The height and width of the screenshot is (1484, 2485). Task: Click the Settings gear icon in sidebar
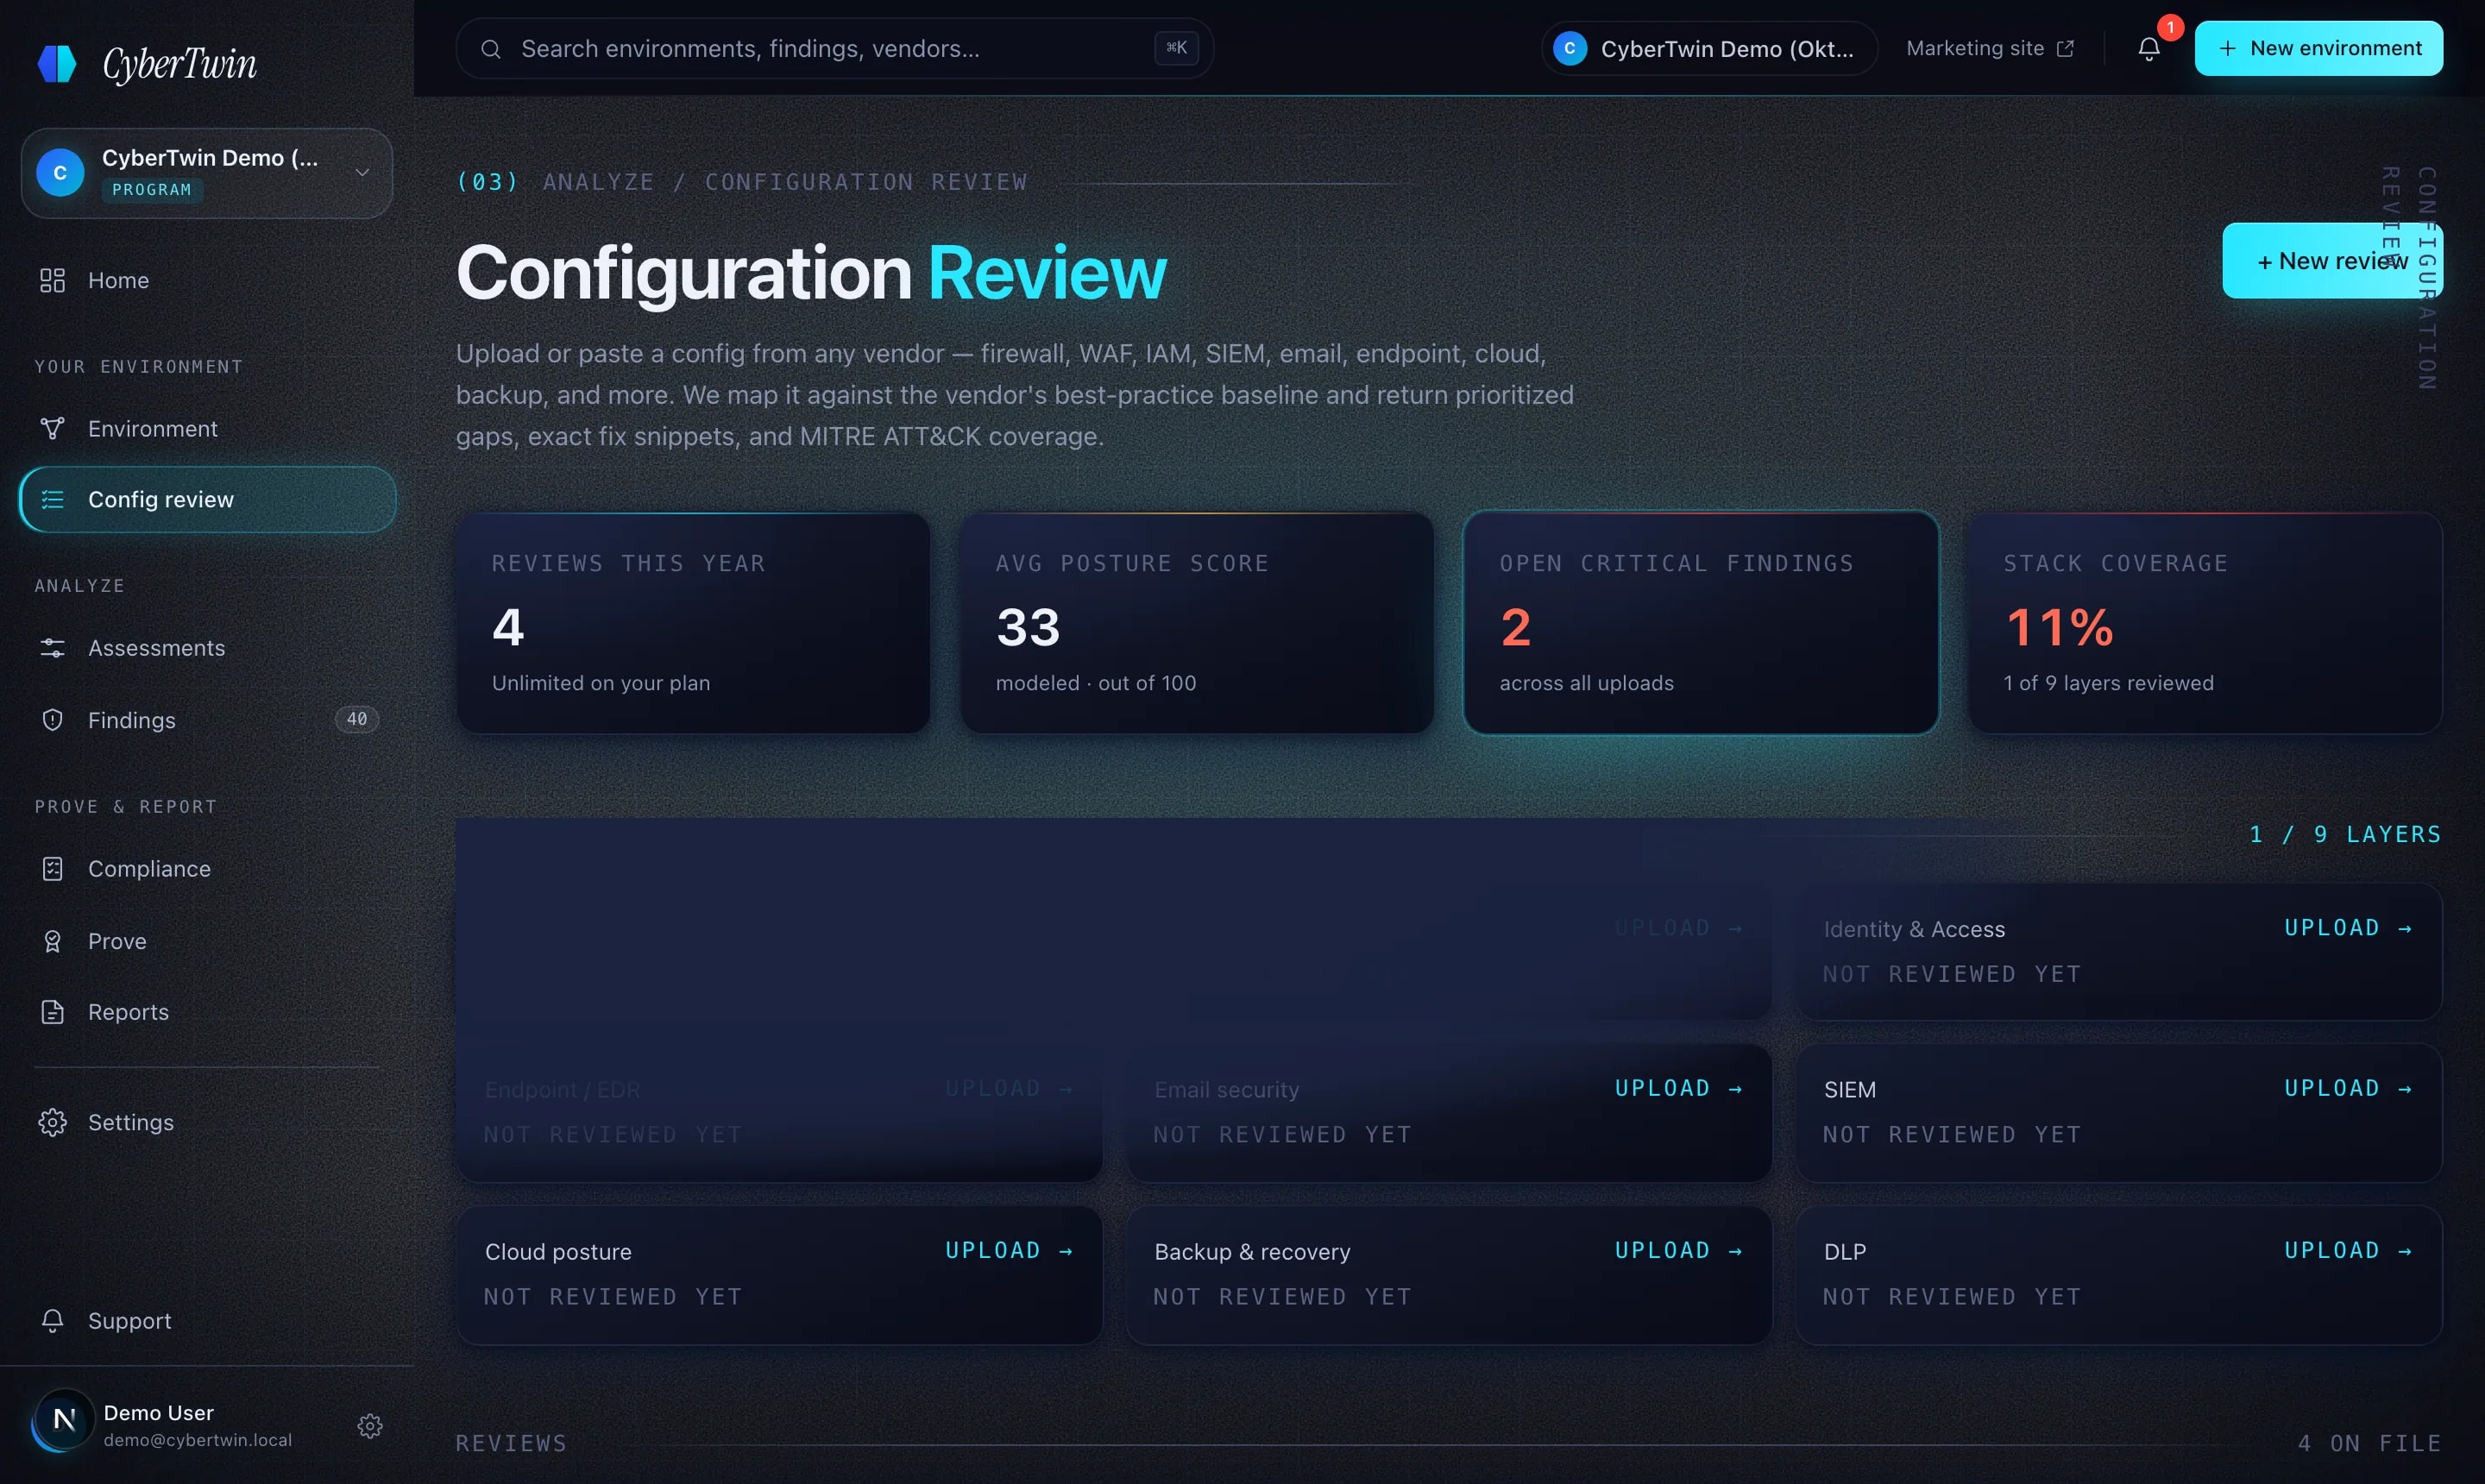pos(52,1122)
